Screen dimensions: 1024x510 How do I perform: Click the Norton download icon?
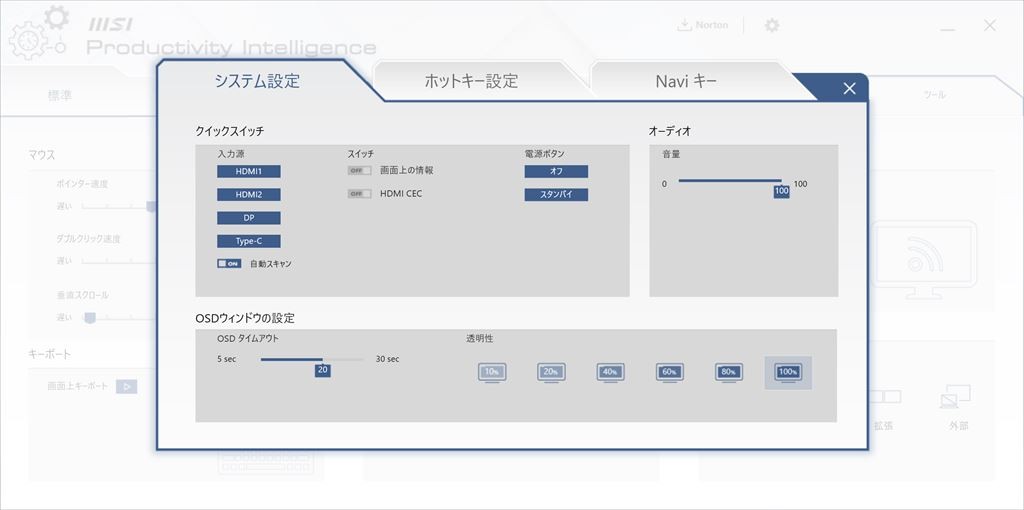[x=684, y=25]
